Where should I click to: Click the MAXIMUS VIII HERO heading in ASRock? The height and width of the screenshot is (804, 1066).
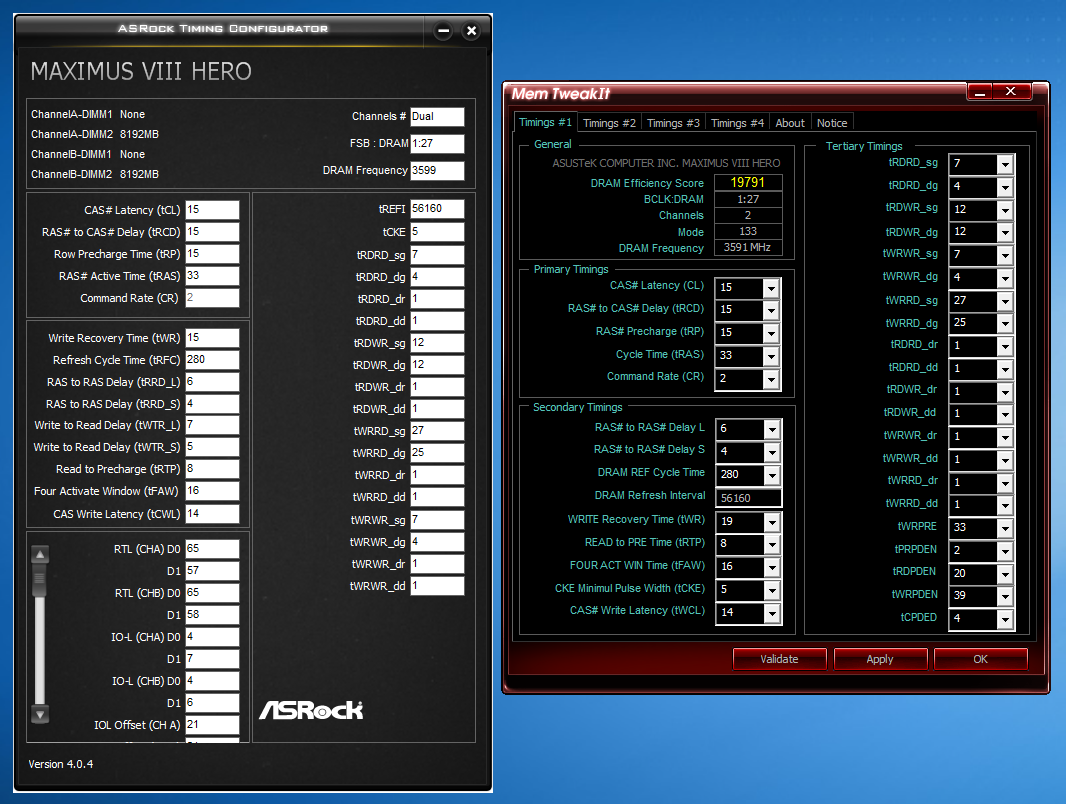141,71
